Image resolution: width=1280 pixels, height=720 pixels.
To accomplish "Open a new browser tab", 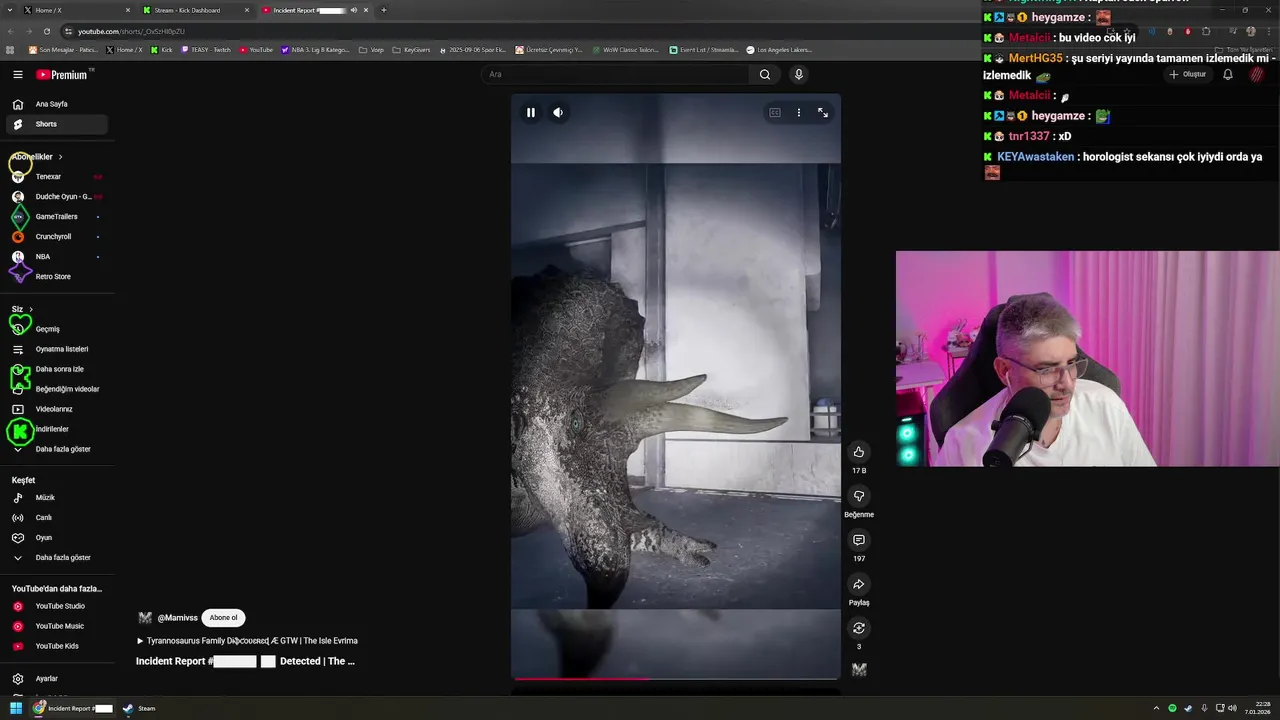I will click(384, 10).
